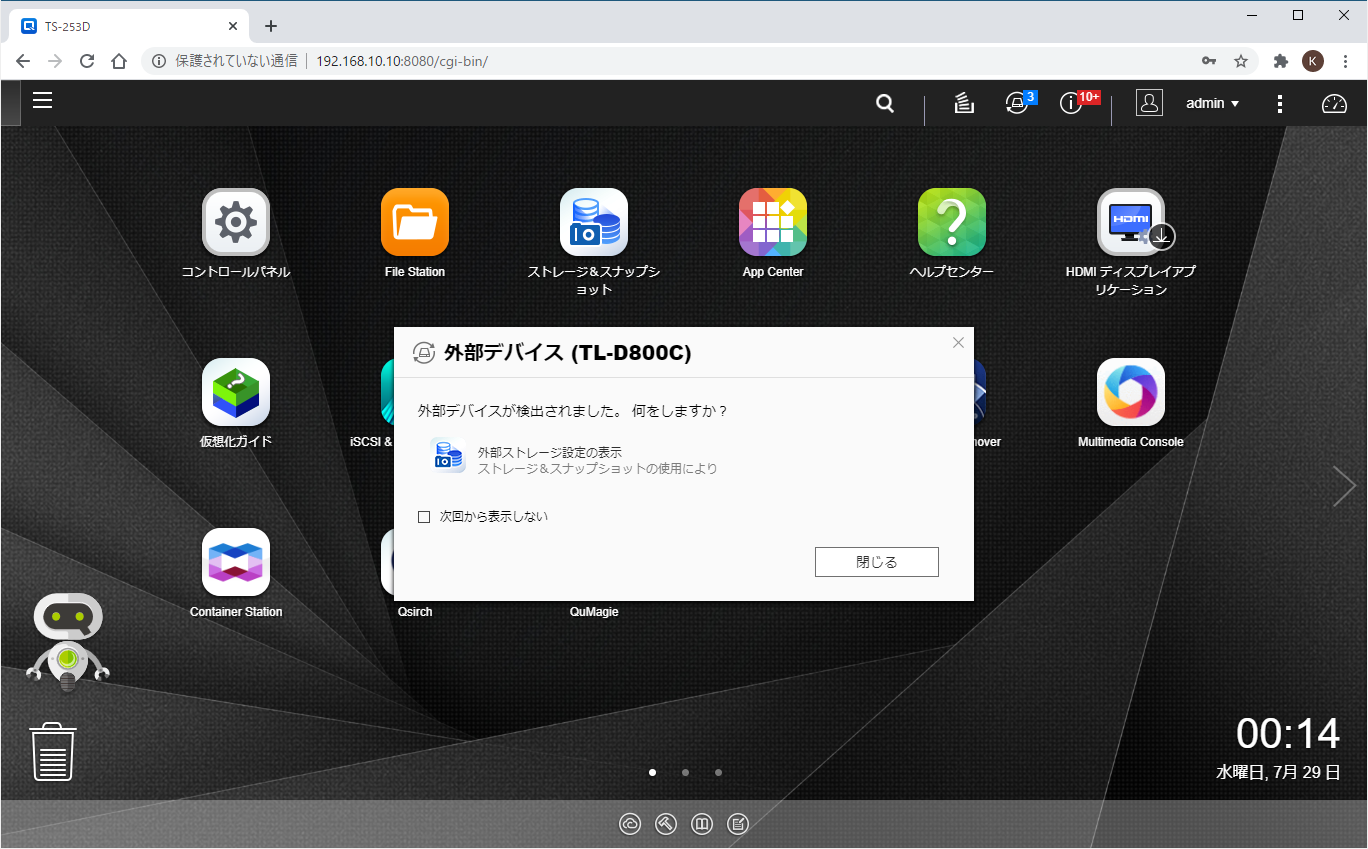Open the Resource Monitor gauge icon
Image resolution: width=1368 pixels, height=849 pixels.
(1335, 102)
